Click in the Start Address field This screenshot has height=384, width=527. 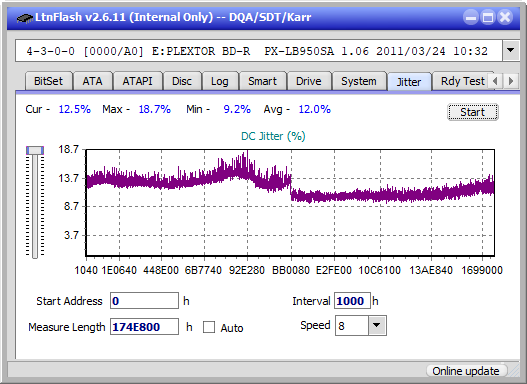[x=145, y=300]
